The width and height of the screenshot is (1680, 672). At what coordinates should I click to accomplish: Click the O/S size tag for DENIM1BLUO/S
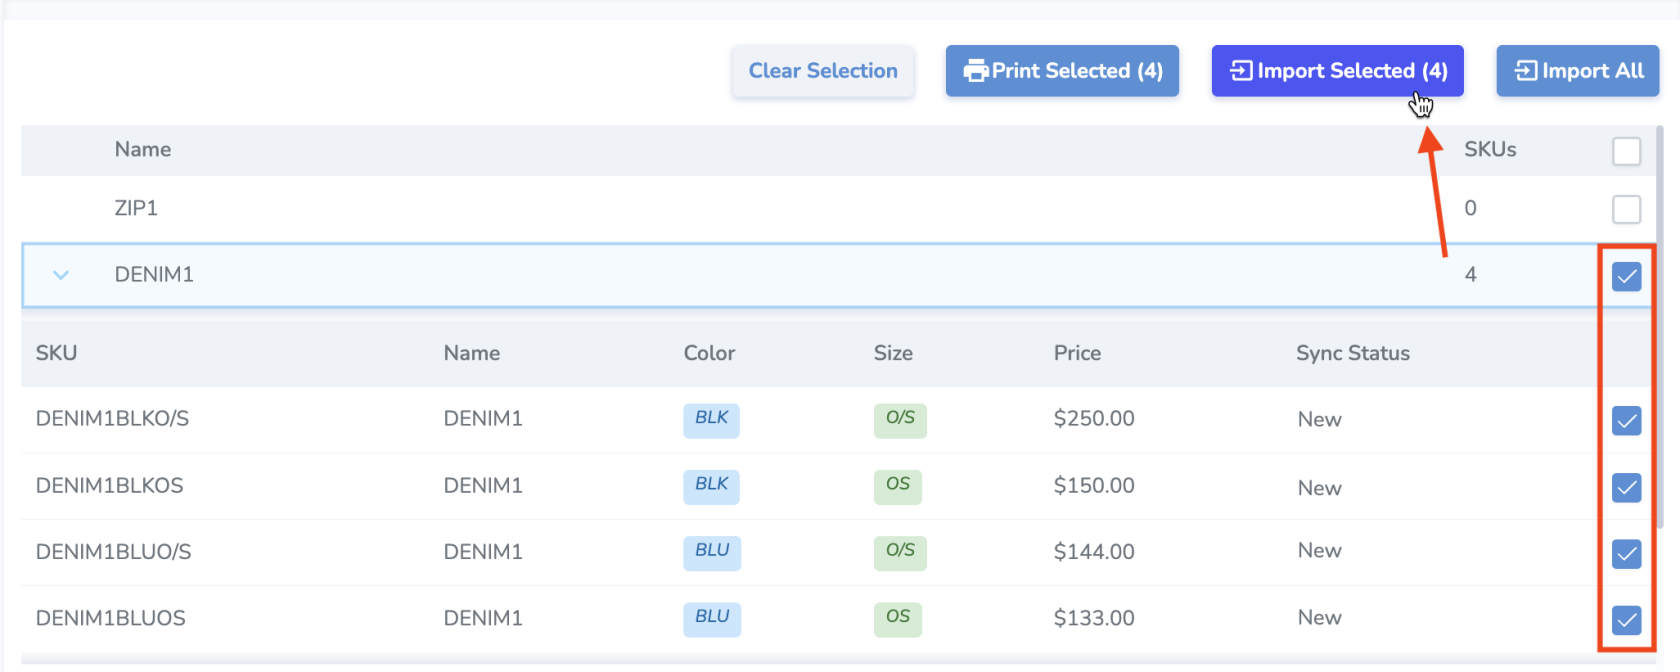pyautogui.click(x=900, y=551)
